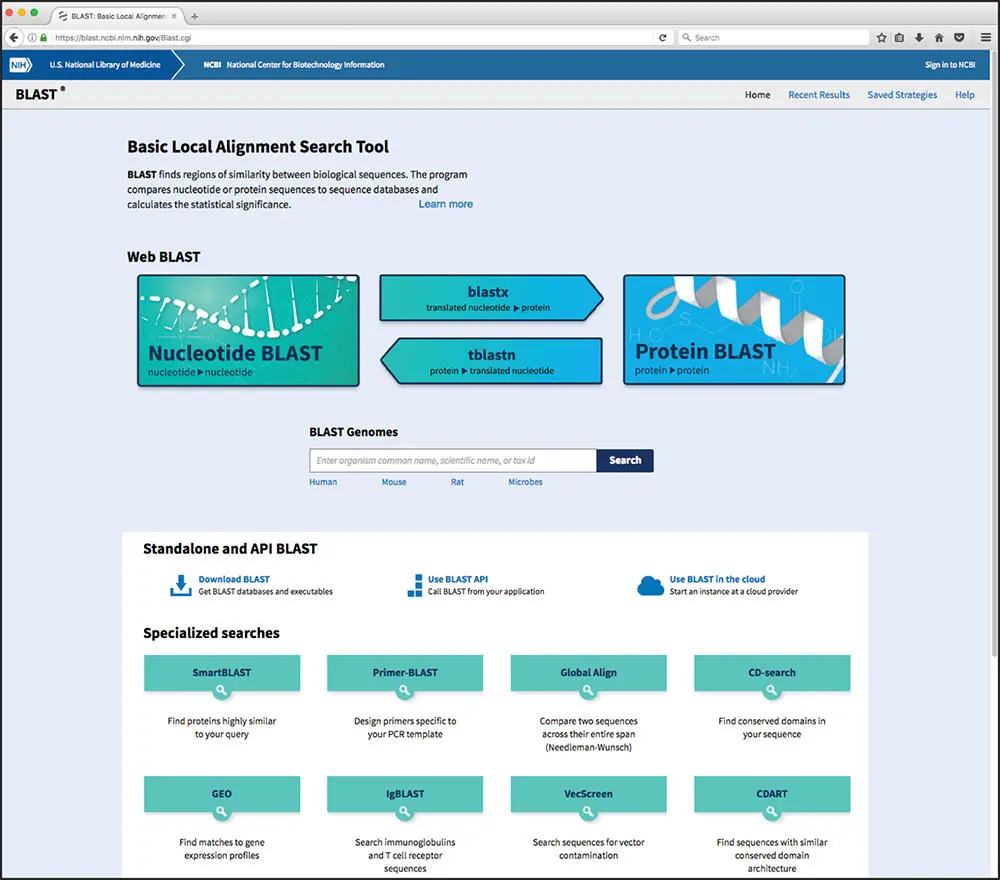The image size is (1000, 880).
Task: Open the tblastn arrow button
Action: point(491,361)
